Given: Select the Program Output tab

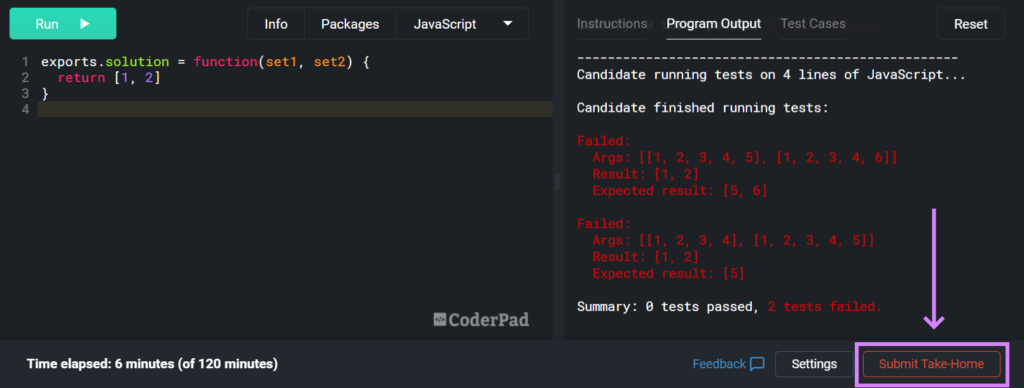Looking at the screenshot, I should [x=714, y=24].
